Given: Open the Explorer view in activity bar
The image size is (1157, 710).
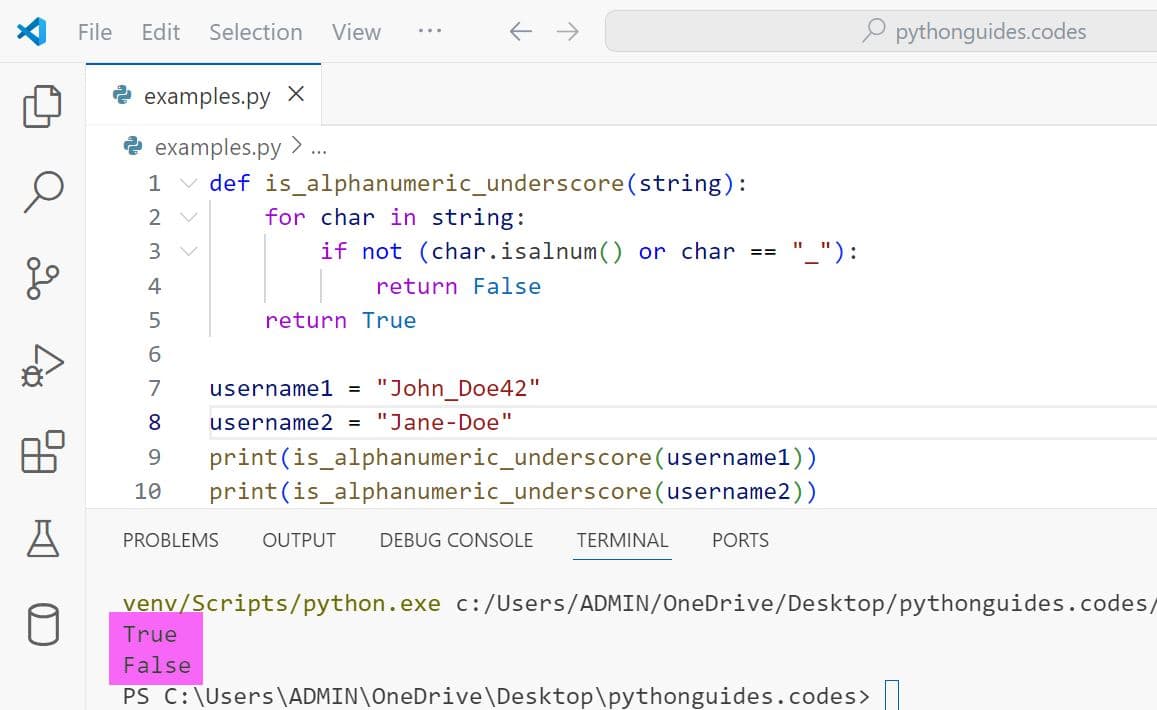Looking at the screenshot, I should (42, 107).
